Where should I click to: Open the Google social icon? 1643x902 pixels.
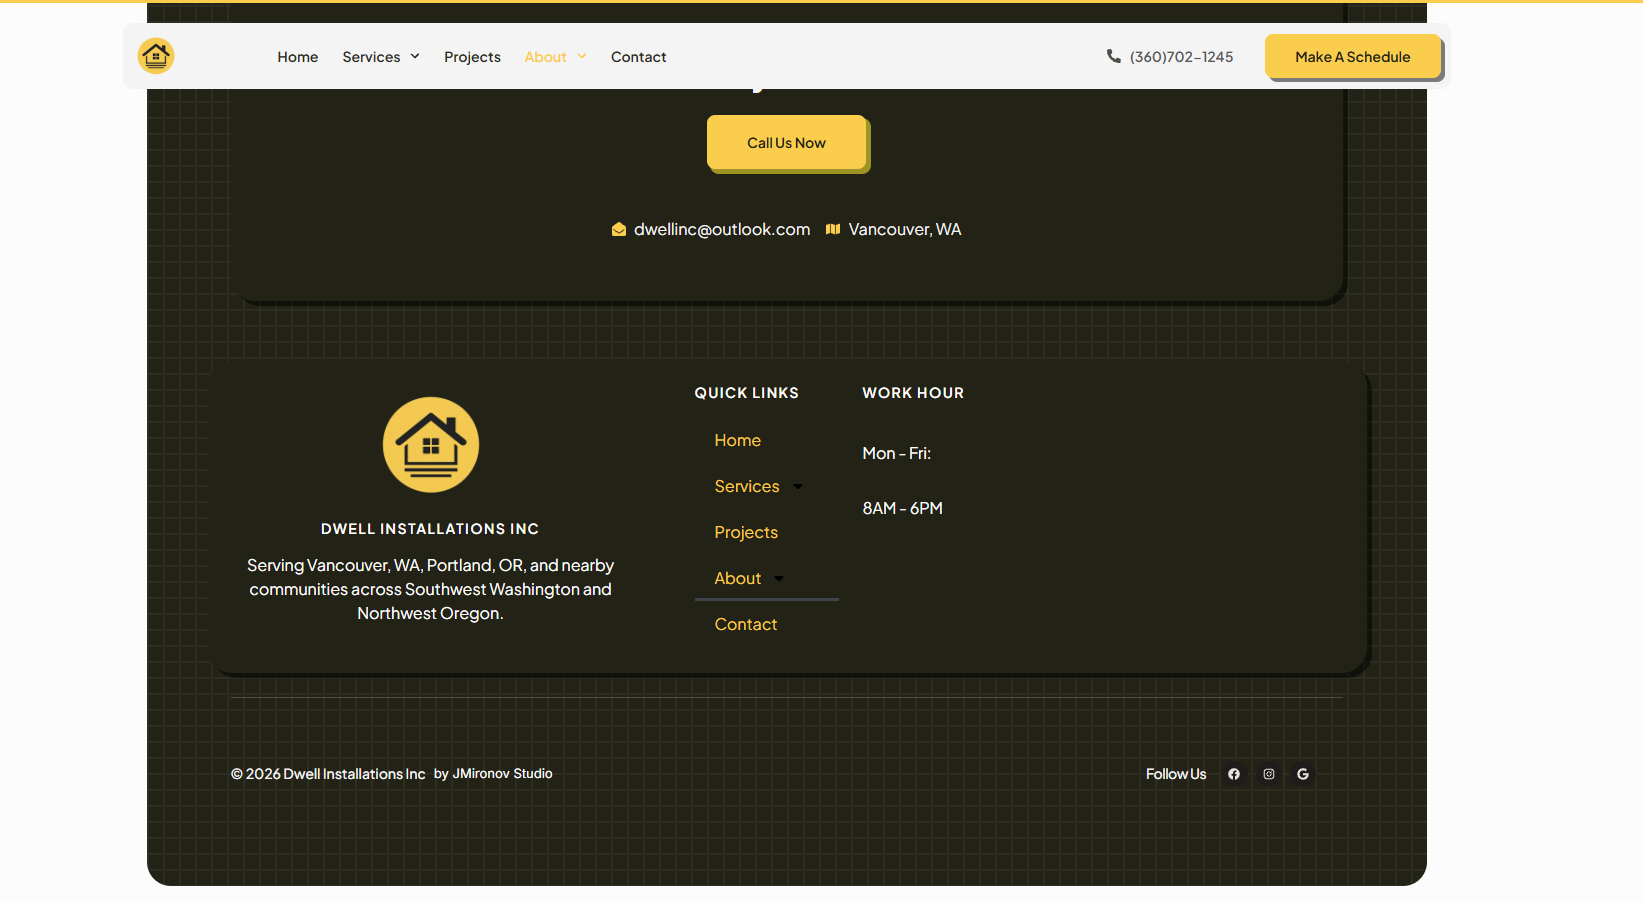(x=1303, y=774)
